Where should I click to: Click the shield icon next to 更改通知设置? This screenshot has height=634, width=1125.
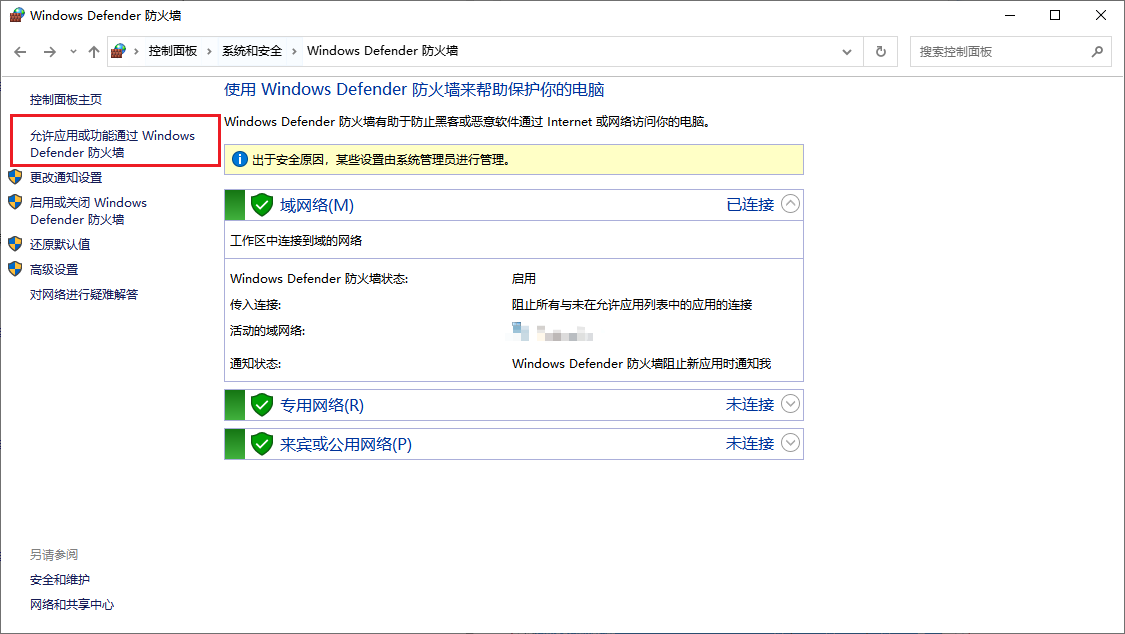click(15, 177)
